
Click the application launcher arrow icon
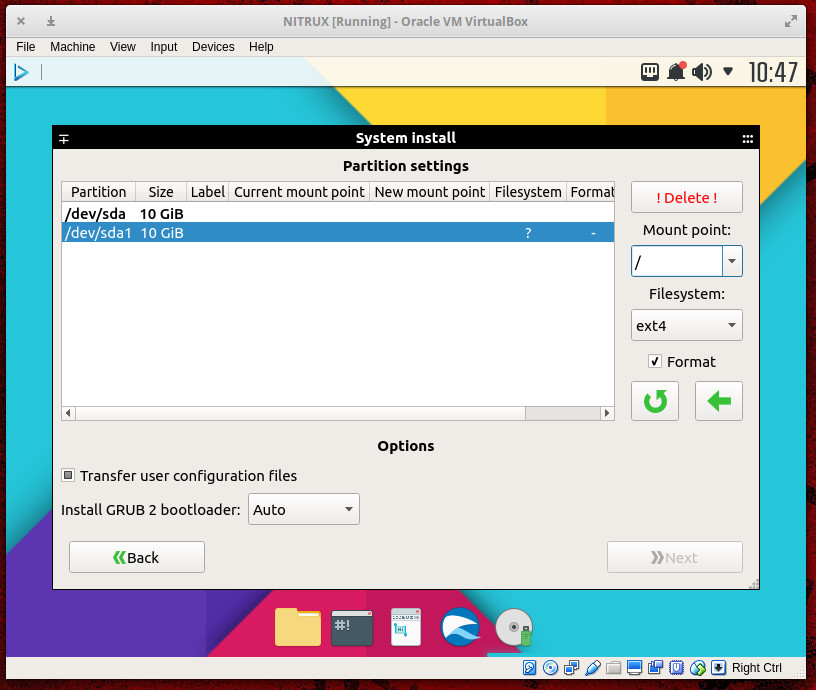[x=20, y=72]
